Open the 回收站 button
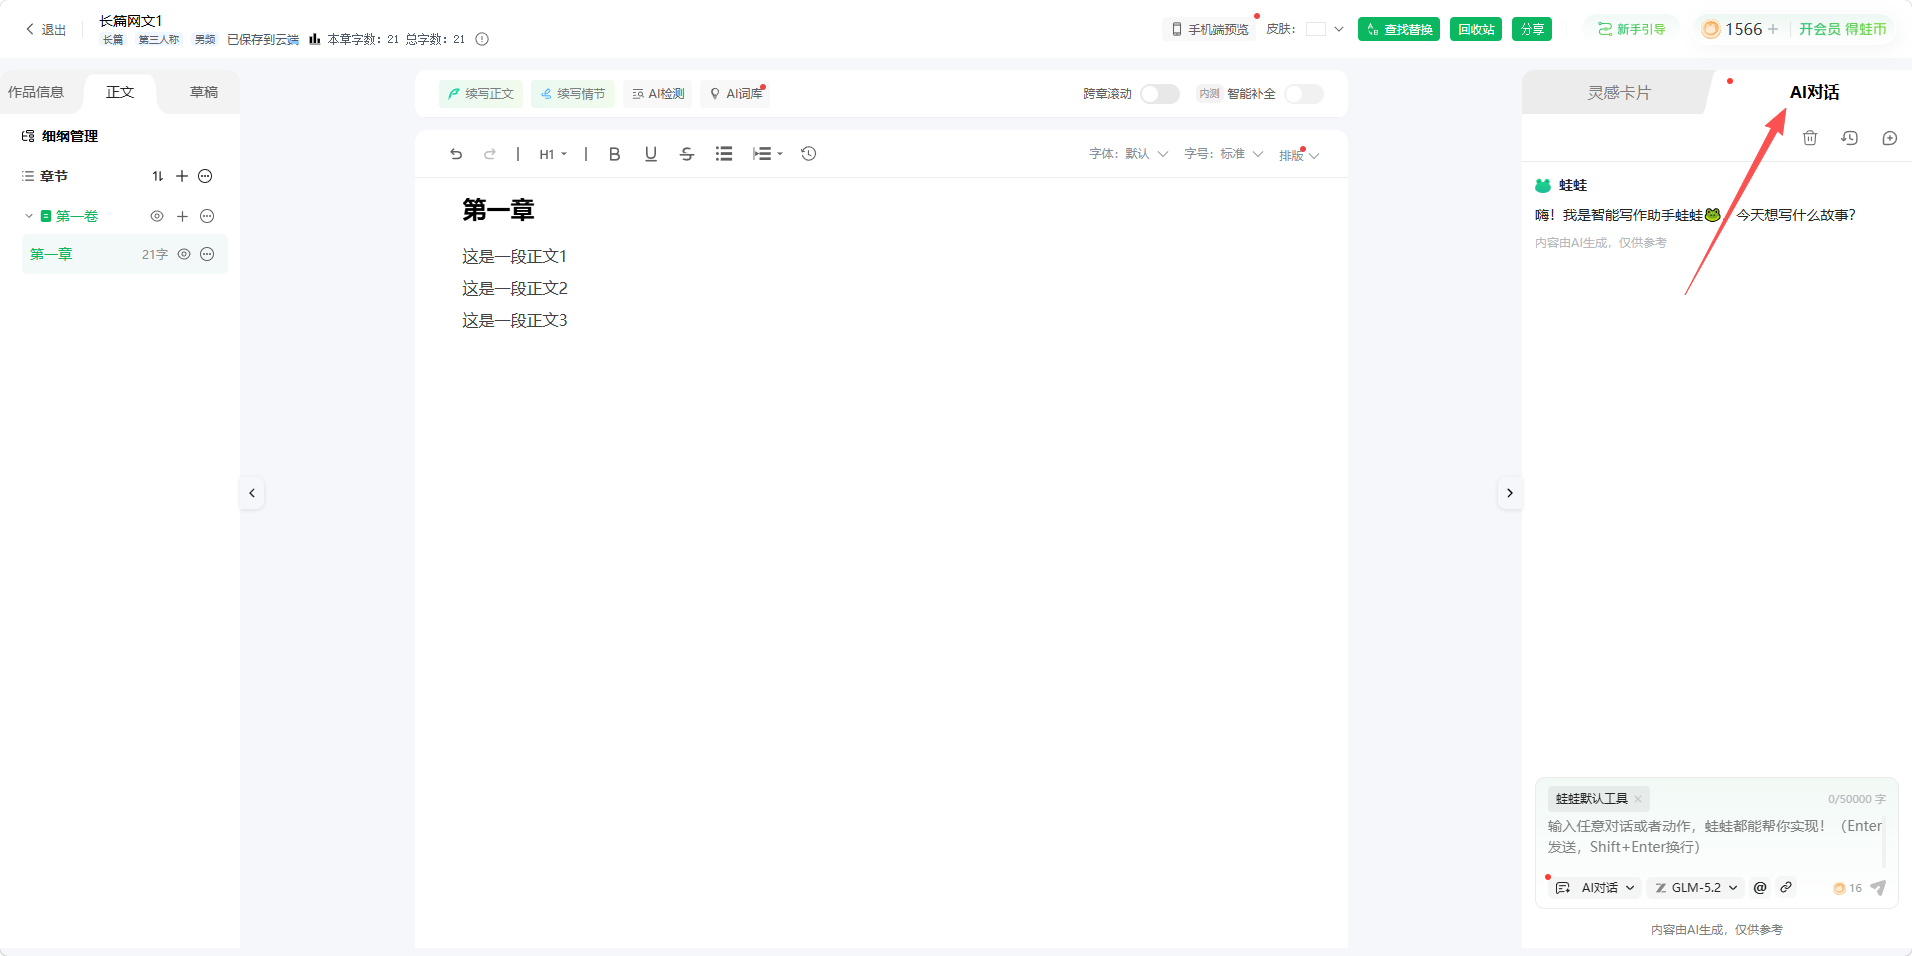The image size is (1912, 956). point(1476,29)
